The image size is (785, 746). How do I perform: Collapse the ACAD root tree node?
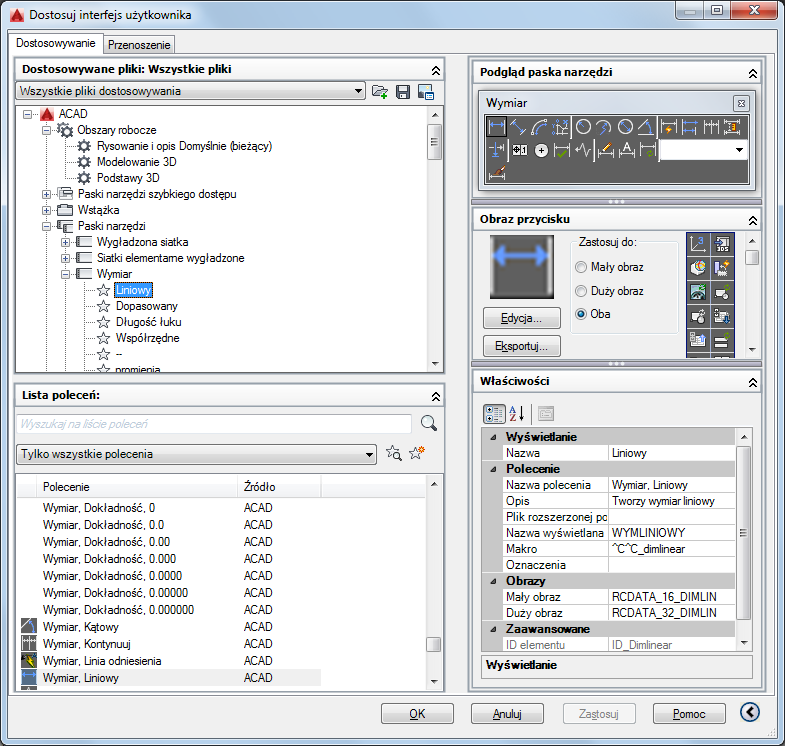[28, 114]
